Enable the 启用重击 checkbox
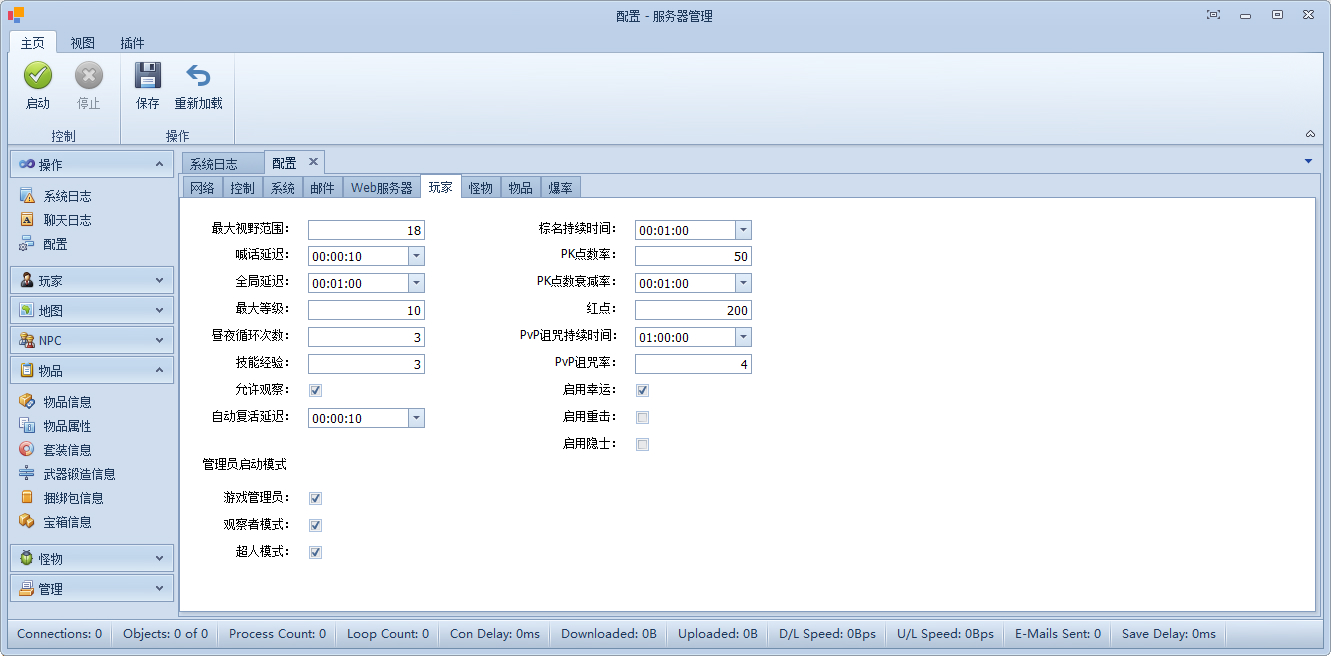The image size is (1331, 656). tap(643, 417)
